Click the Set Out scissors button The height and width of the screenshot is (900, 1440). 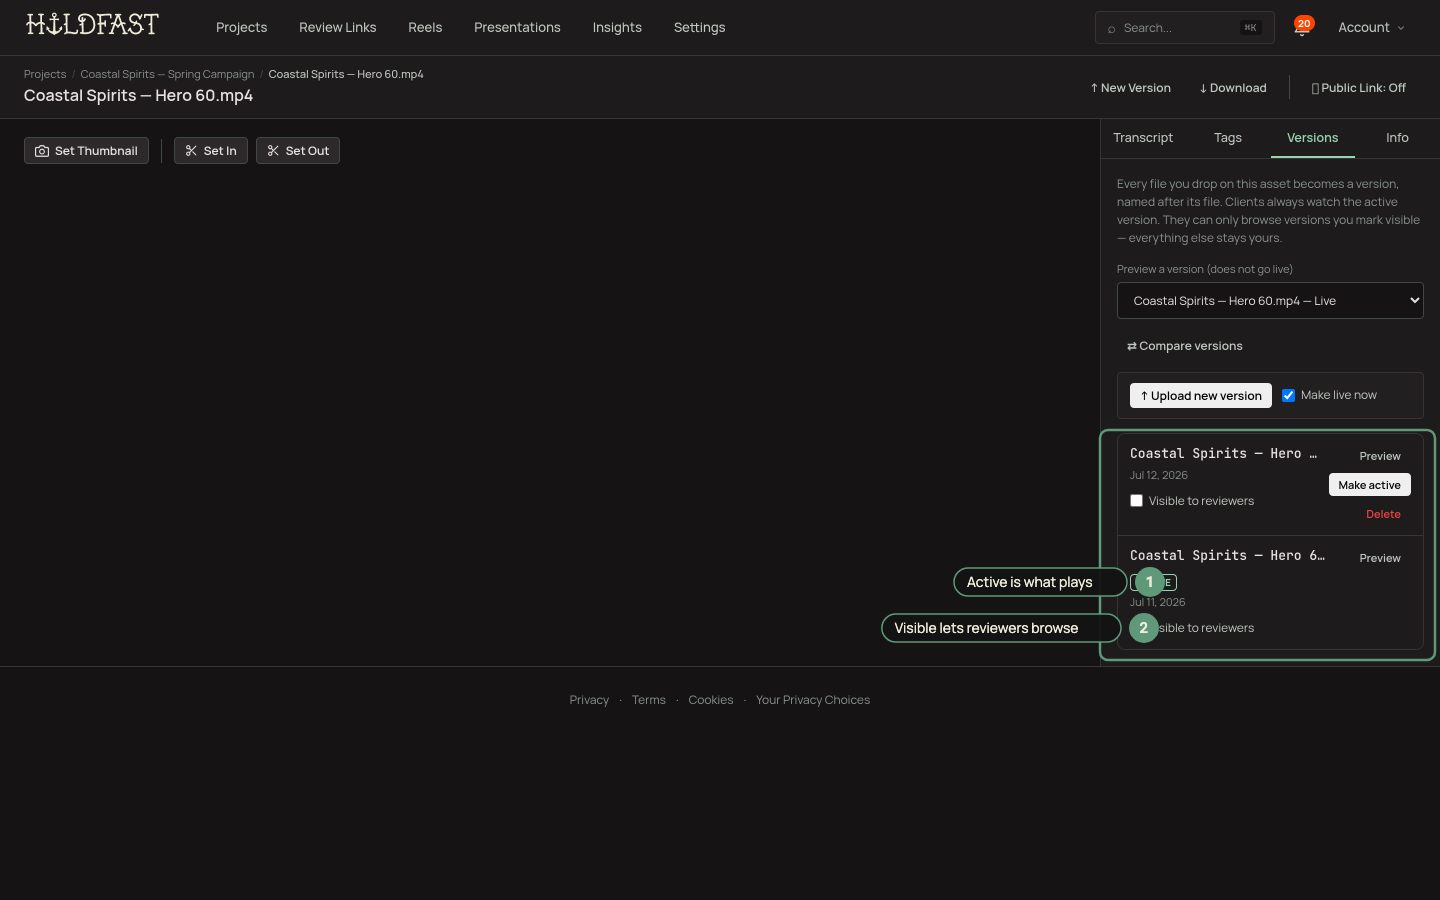tap(298, 151)
